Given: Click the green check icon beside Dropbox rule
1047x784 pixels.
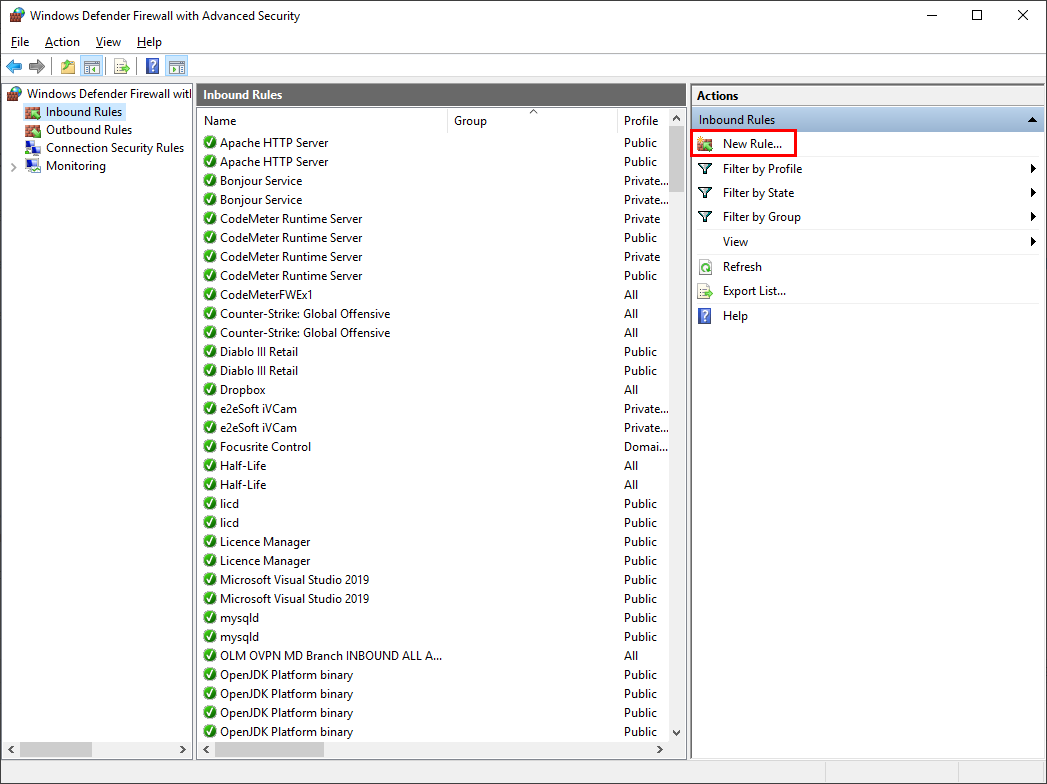Looking at the screenshot, I should pos(210,390).
